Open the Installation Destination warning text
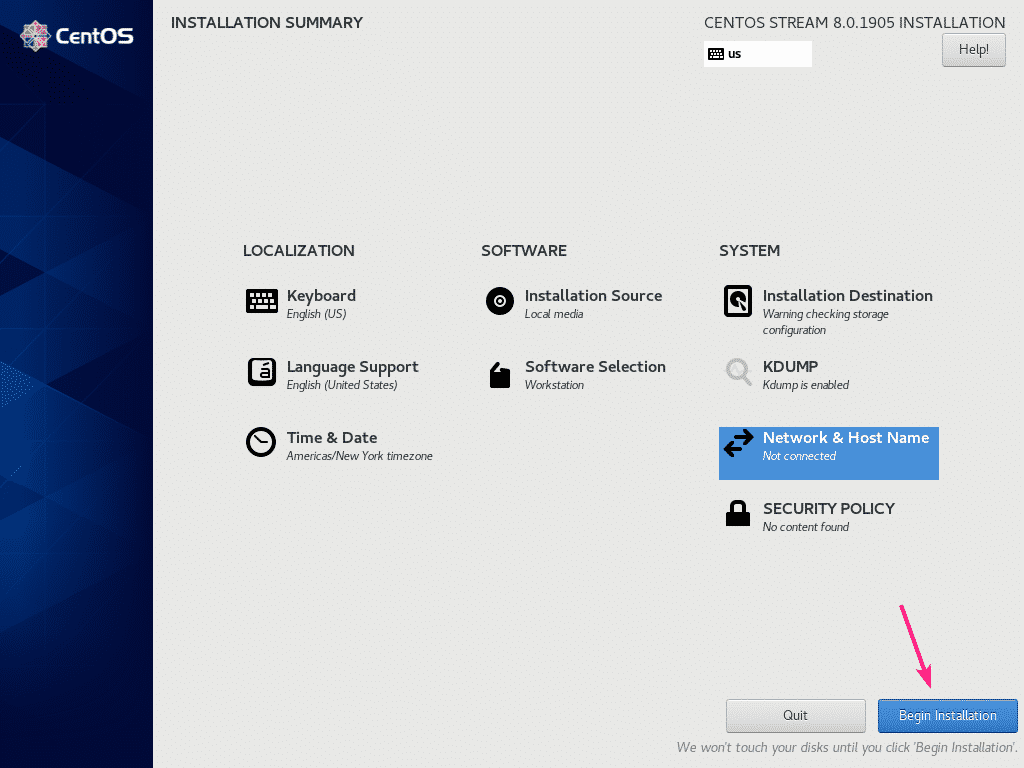The height and width of the screenshot is (768, 1024). (x=825, y=322)
